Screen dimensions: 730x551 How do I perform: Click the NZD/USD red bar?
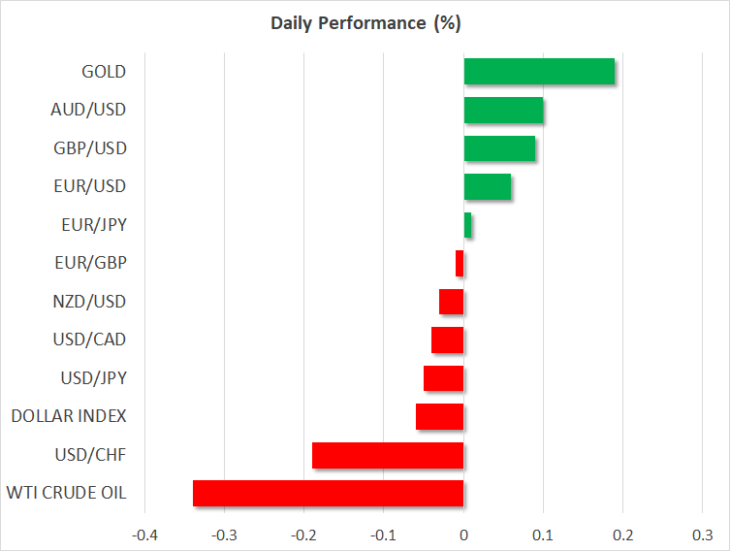[x=451, y=302]
